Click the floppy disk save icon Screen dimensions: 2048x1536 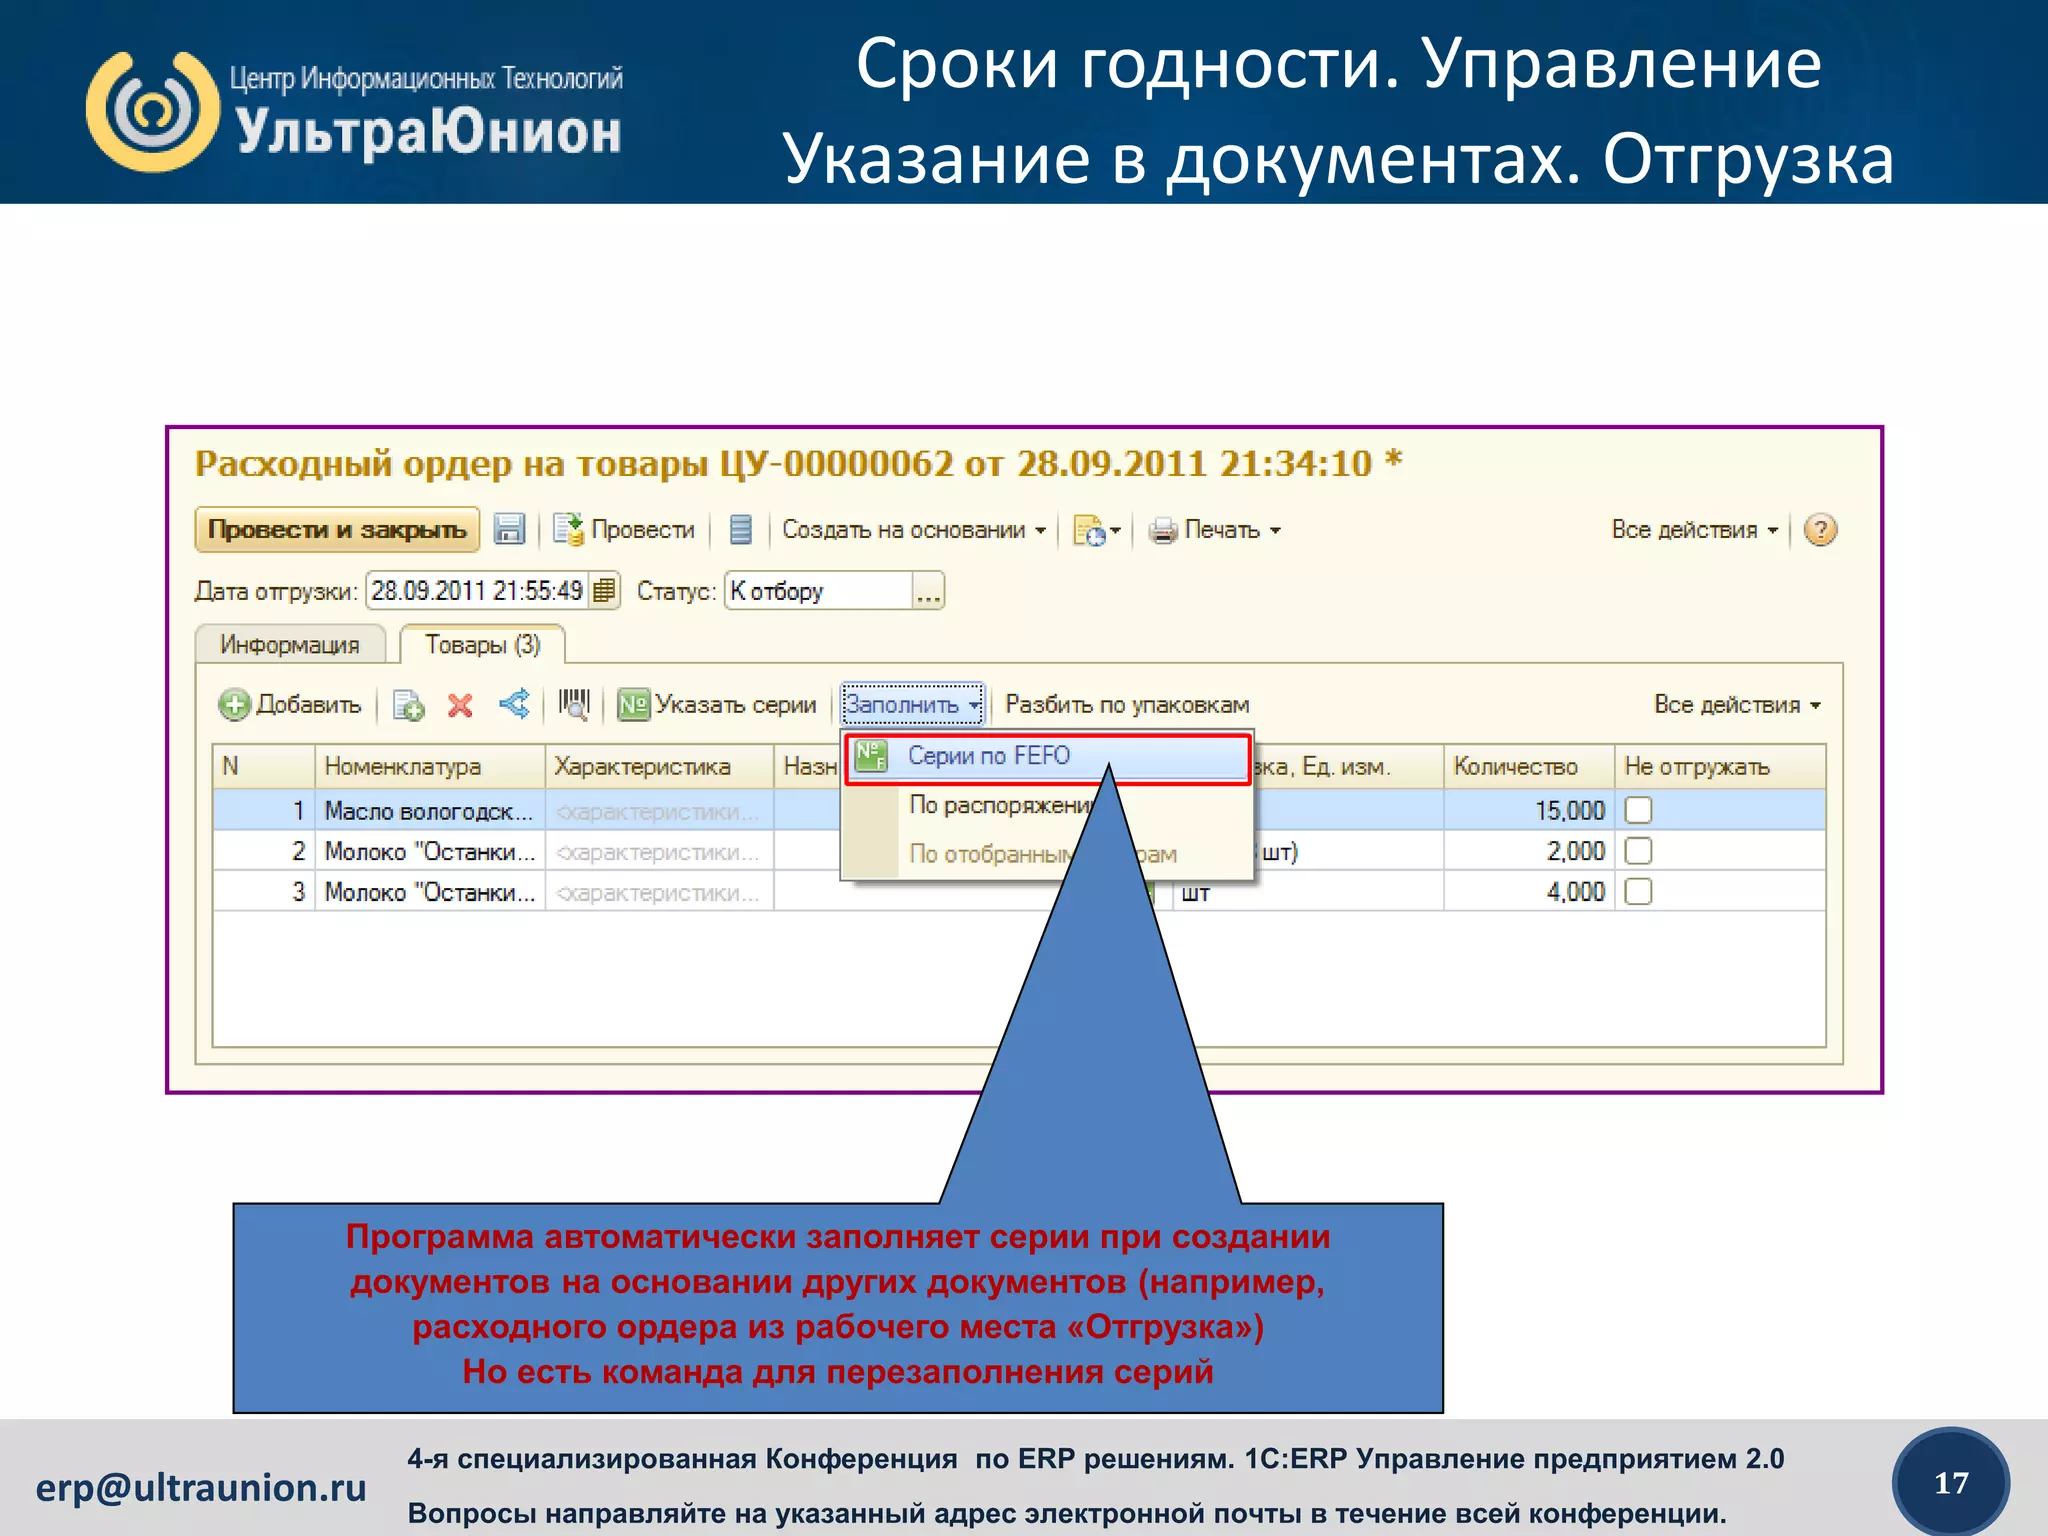(510, 529)
